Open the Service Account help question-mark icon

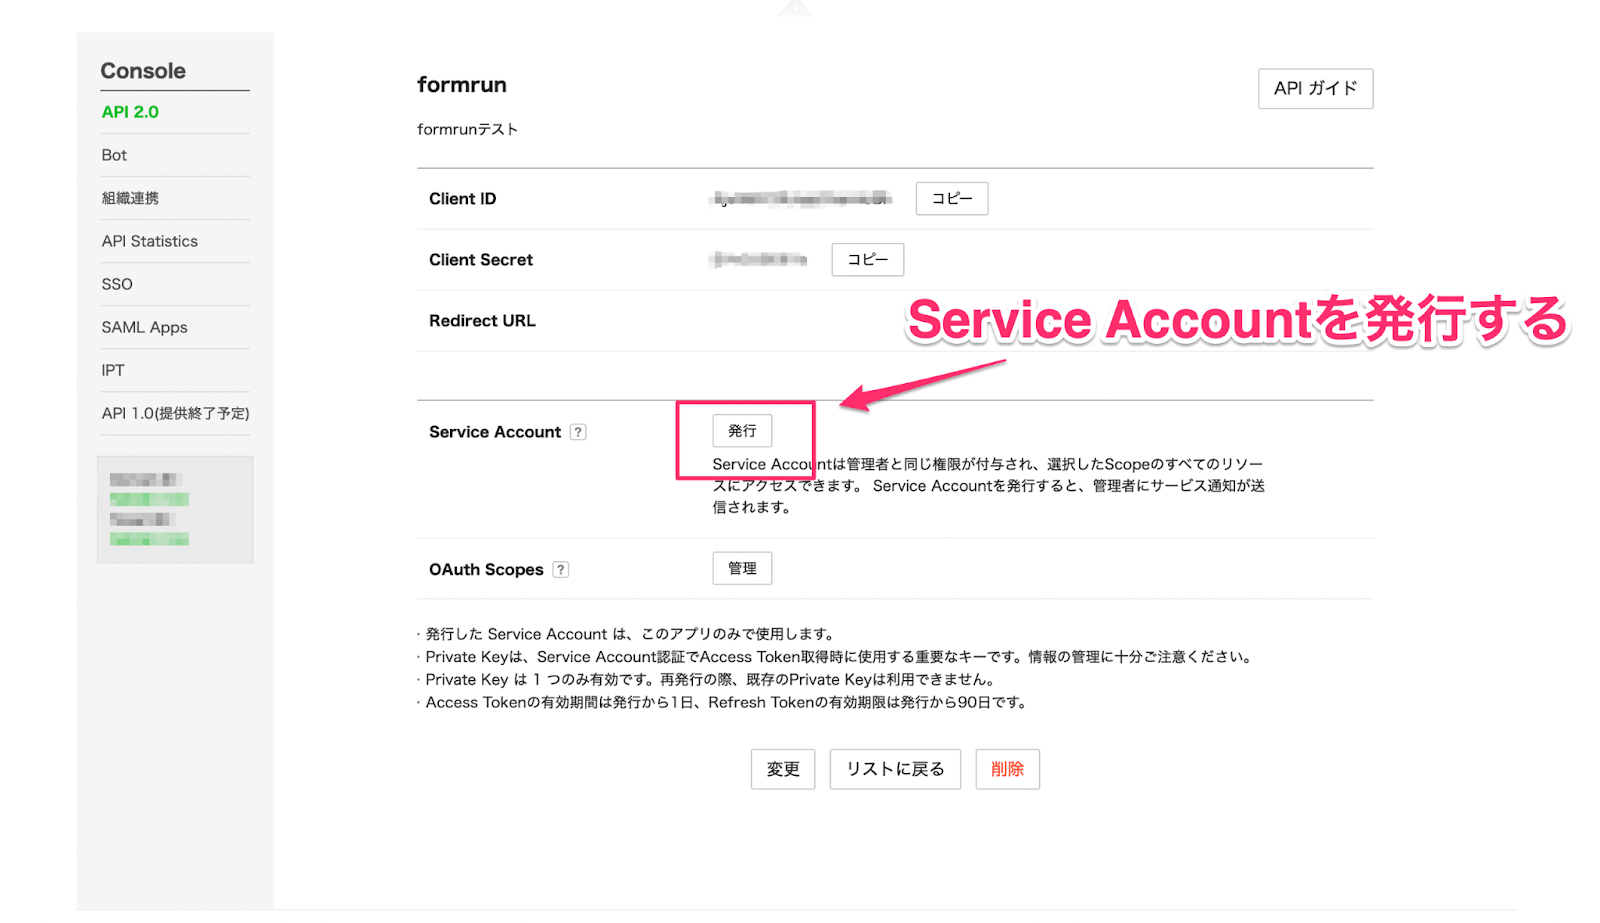[578, 432]
